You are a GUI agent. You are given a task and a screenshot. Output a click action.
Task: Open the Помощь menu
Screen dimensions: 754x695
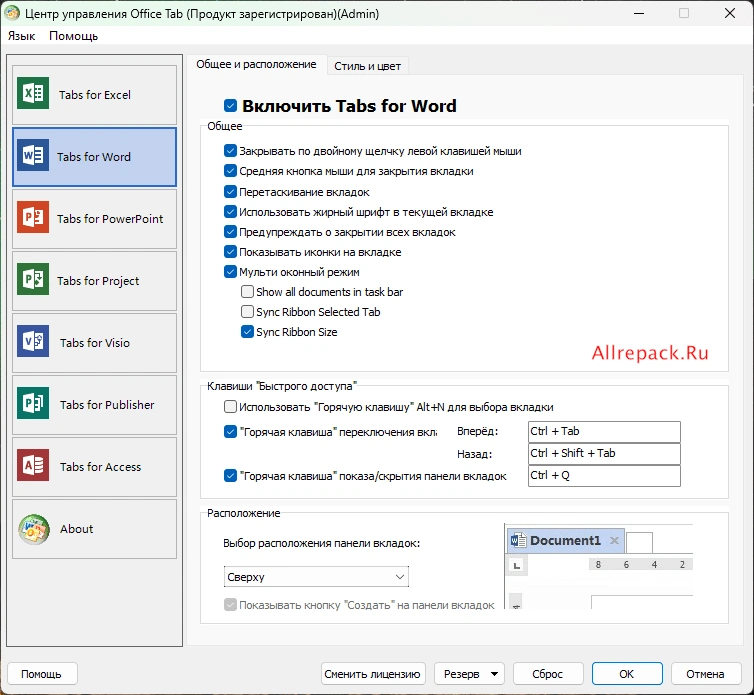click(74, 36)
